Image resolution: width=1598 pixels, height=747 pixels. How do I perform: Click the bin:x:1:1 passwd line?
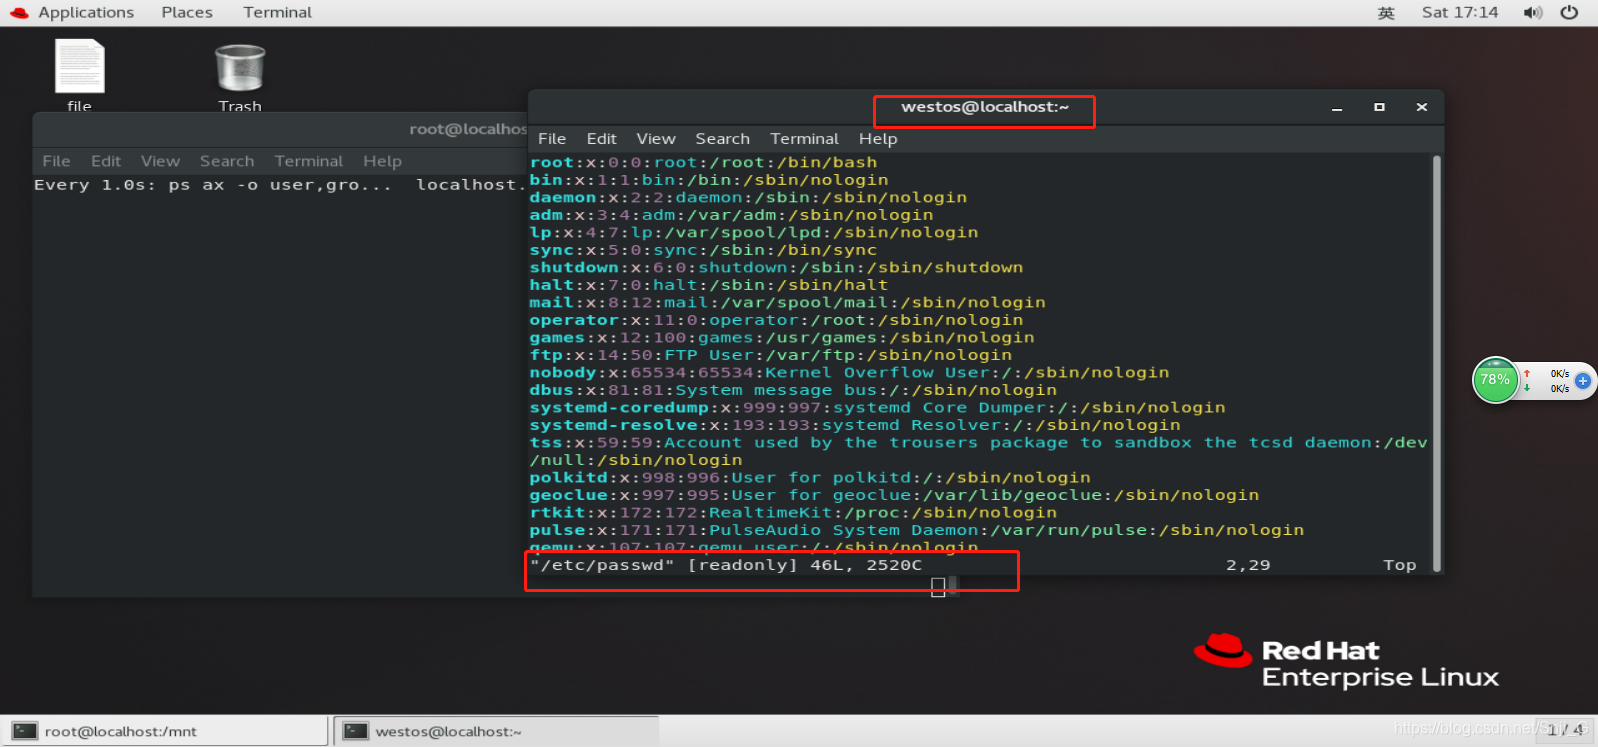click(709, 180)
